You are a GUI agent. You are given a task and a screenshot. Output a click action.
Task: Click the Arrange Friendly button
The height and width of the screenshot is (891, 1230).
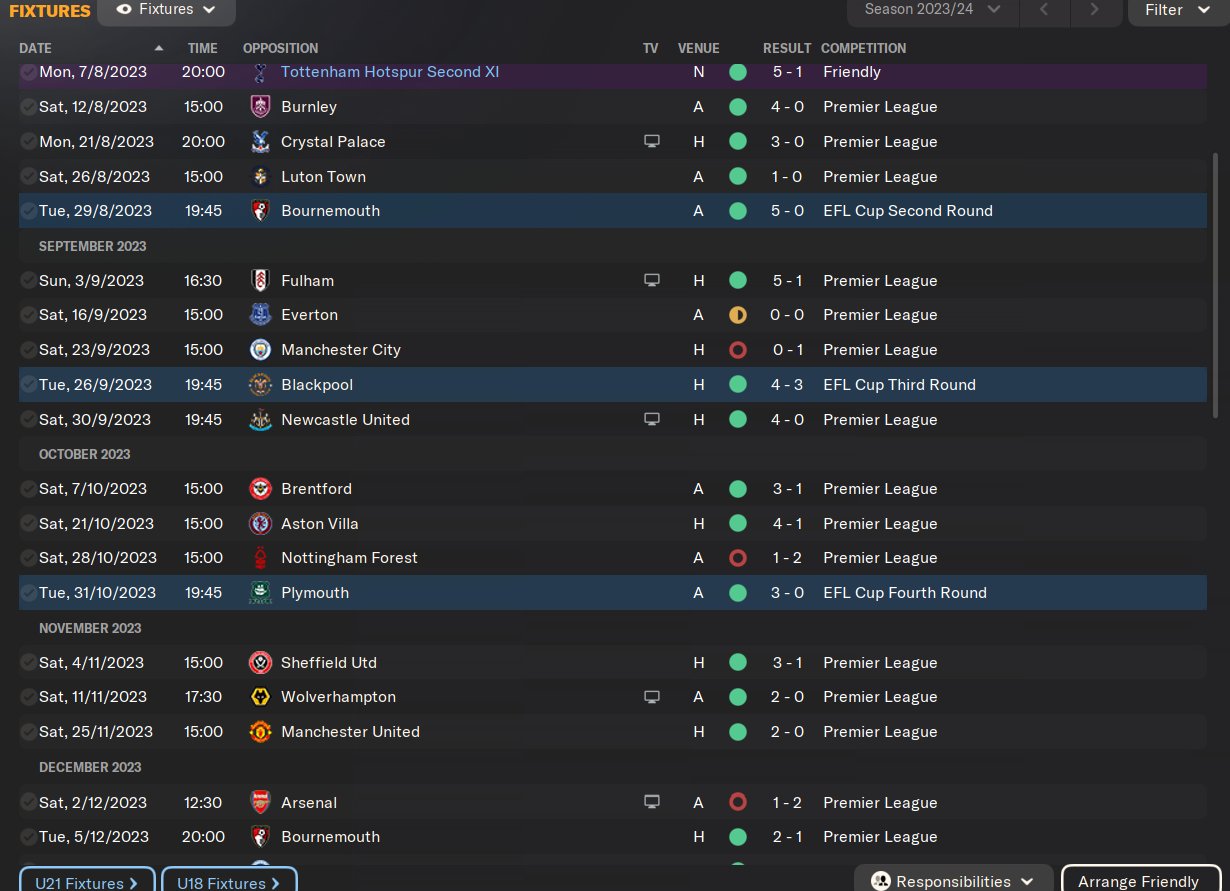tap(1138, 881)
